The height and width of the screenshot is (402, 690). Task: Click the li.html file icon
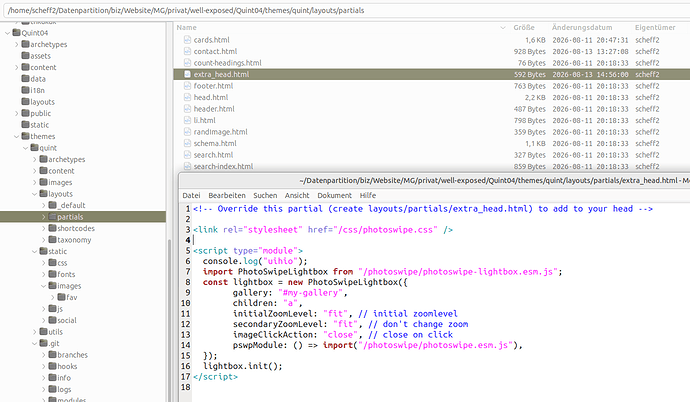pyautogui.click(x=187, y=120)
